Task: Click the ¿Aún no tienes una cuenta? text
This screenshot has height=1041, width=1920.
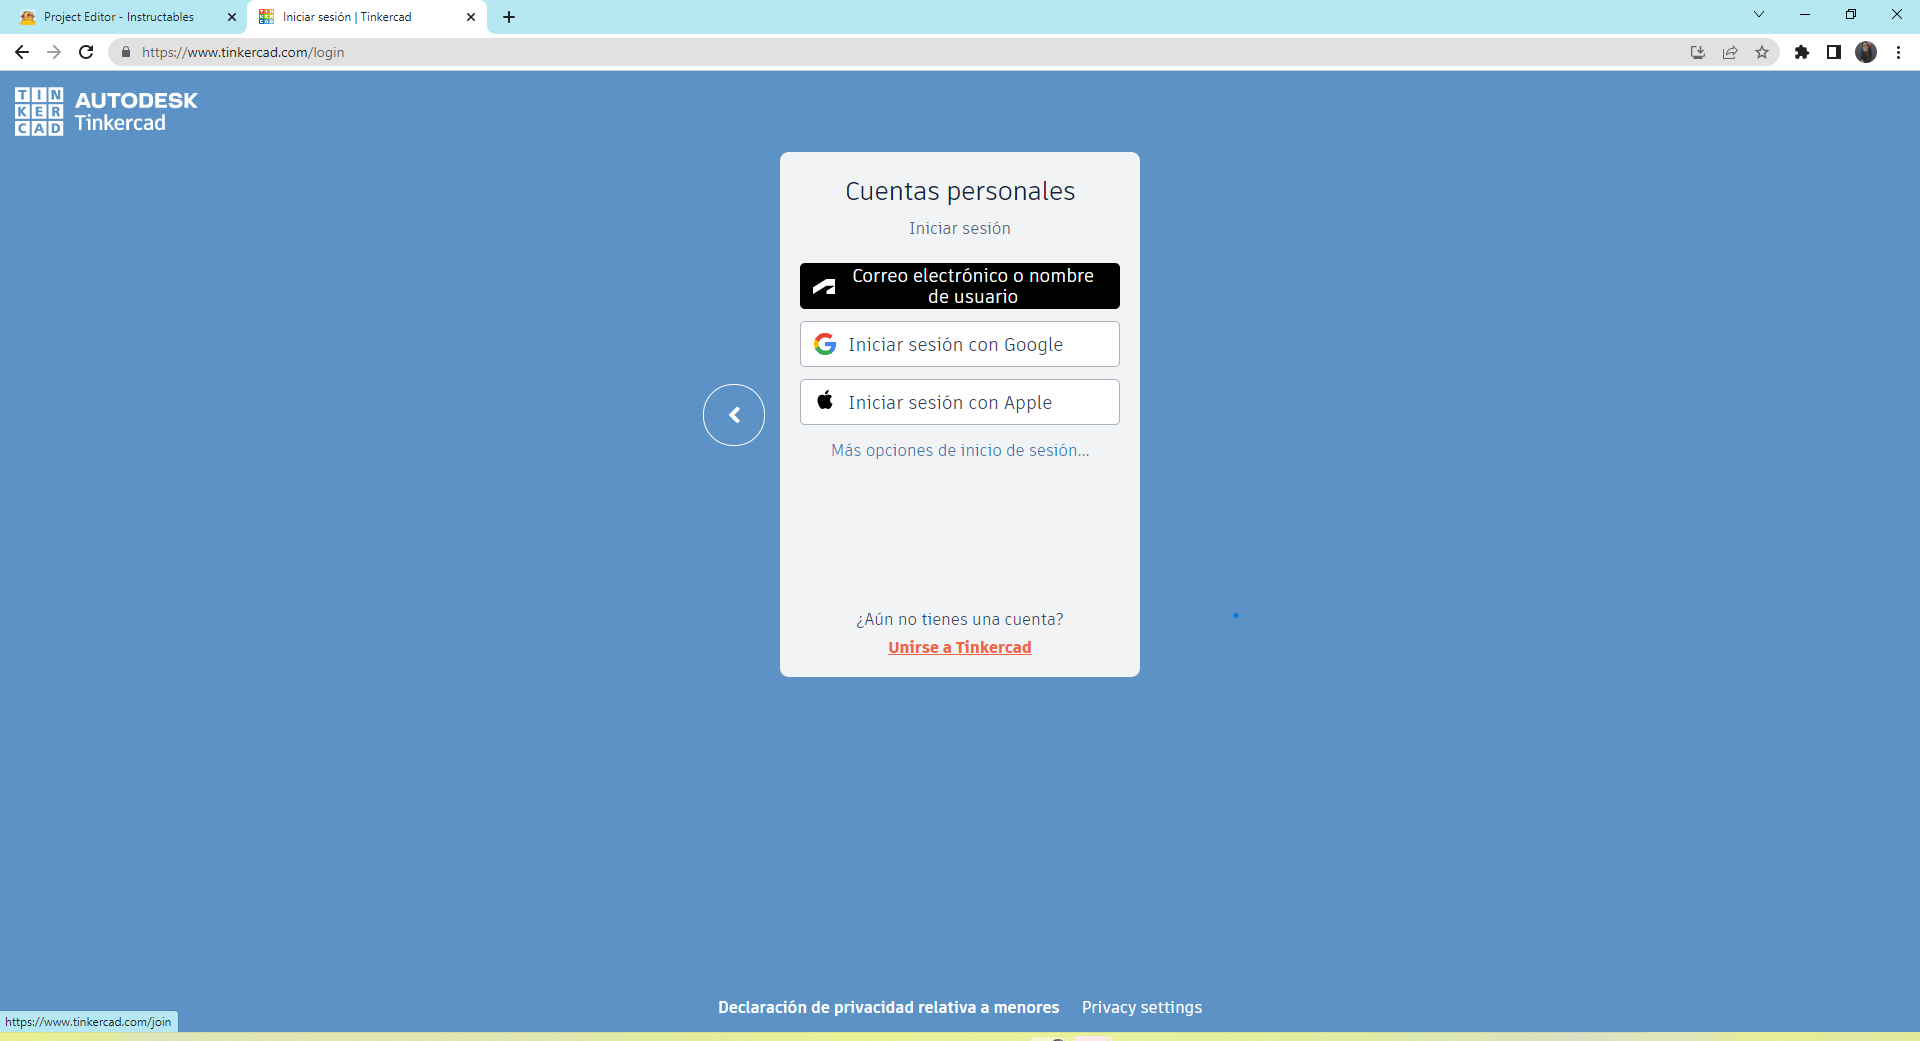Action: pos(960,620)
